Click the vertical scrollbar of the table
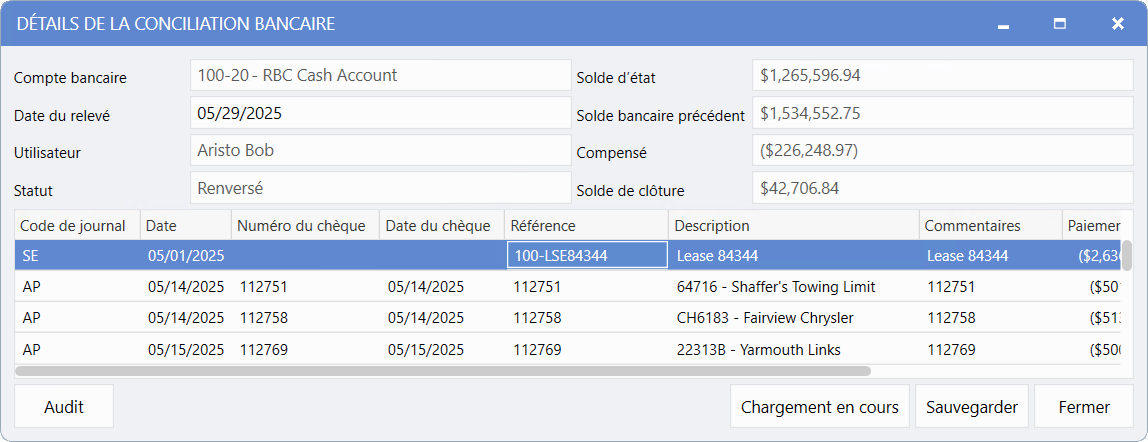 (1126, 256)
